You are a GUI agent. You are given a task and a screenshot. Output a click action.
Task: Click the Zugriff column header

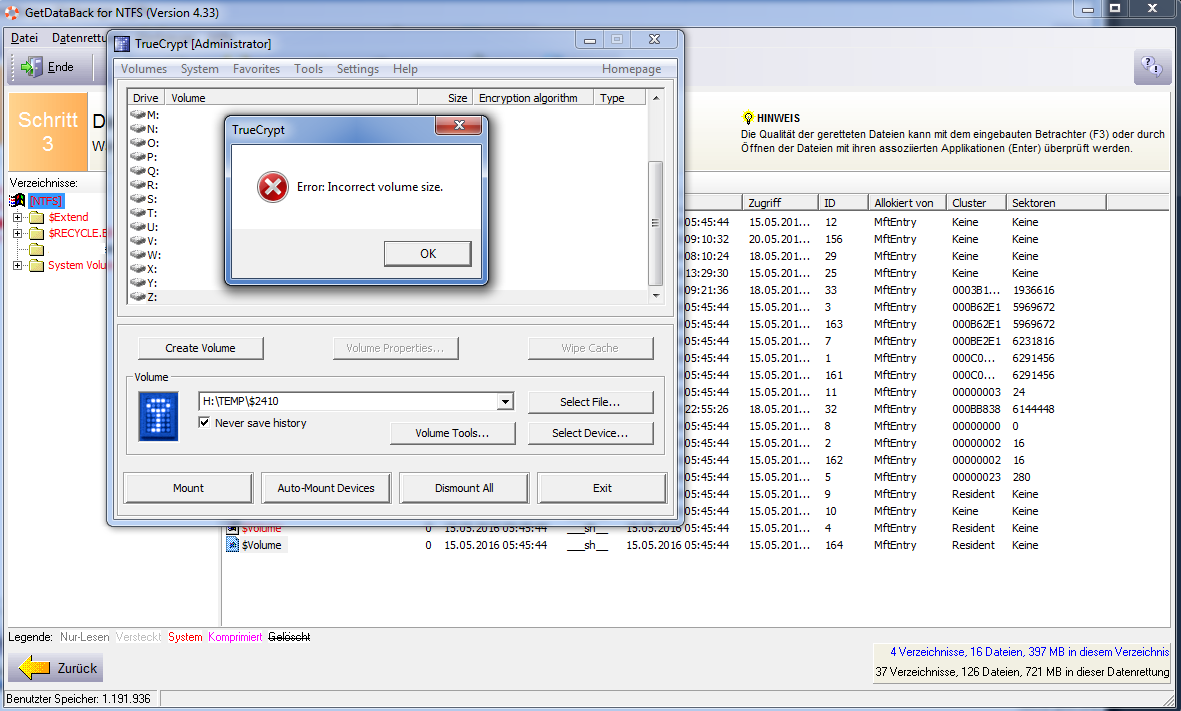point(780,203)
